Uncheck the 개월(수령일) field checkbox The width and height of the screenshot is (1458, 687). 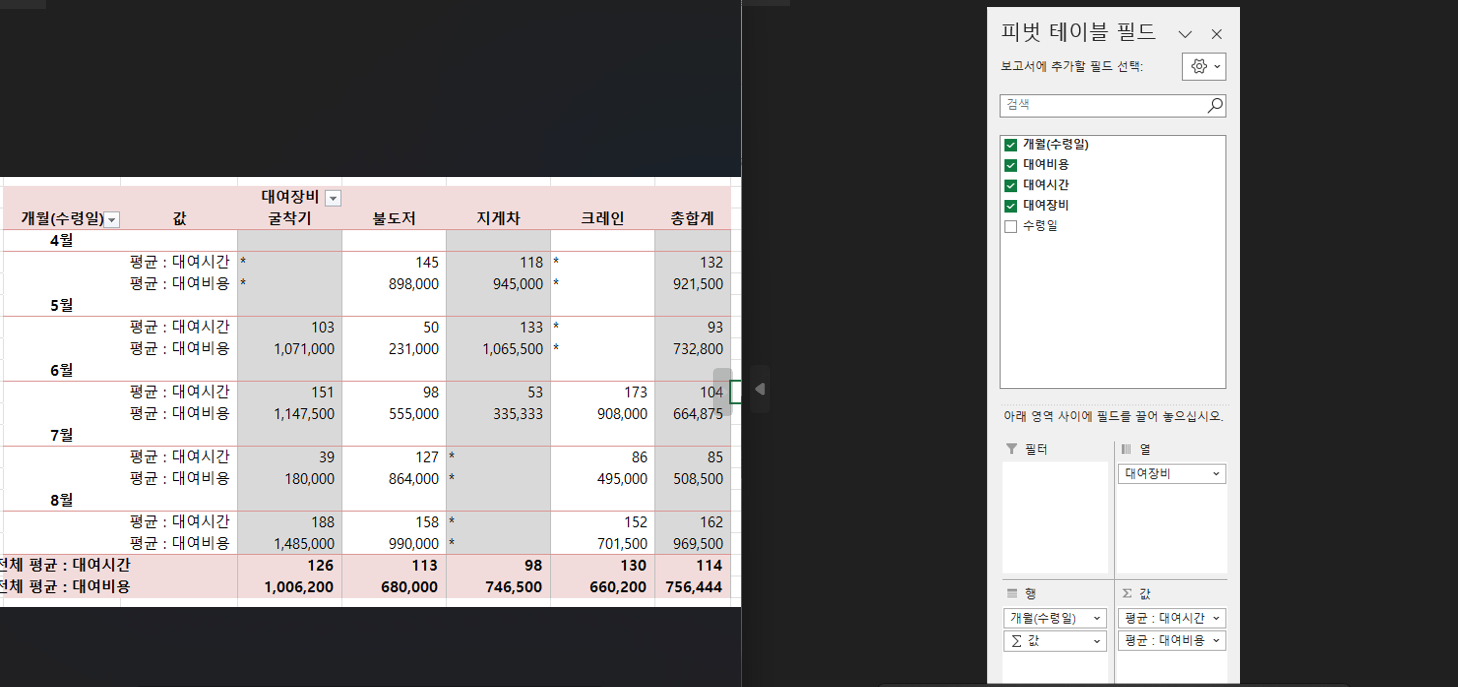(x=1010, y=145)
